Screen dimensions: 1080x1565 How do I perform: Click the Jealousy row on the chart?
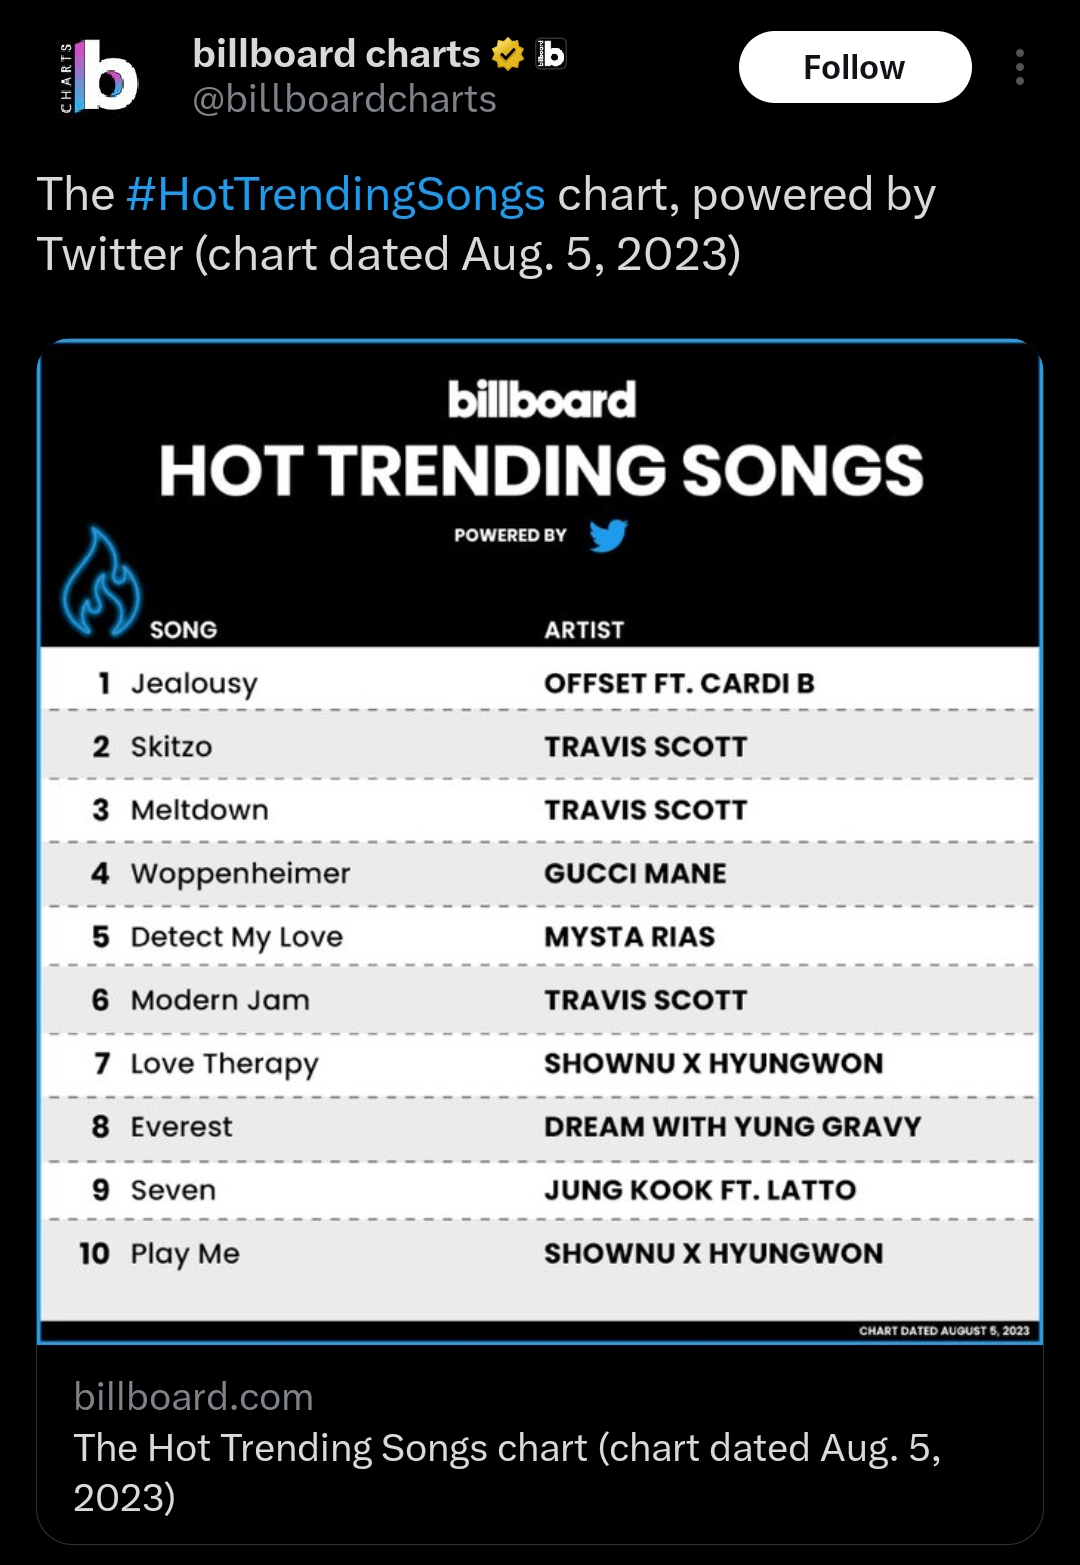click(540, 683)
